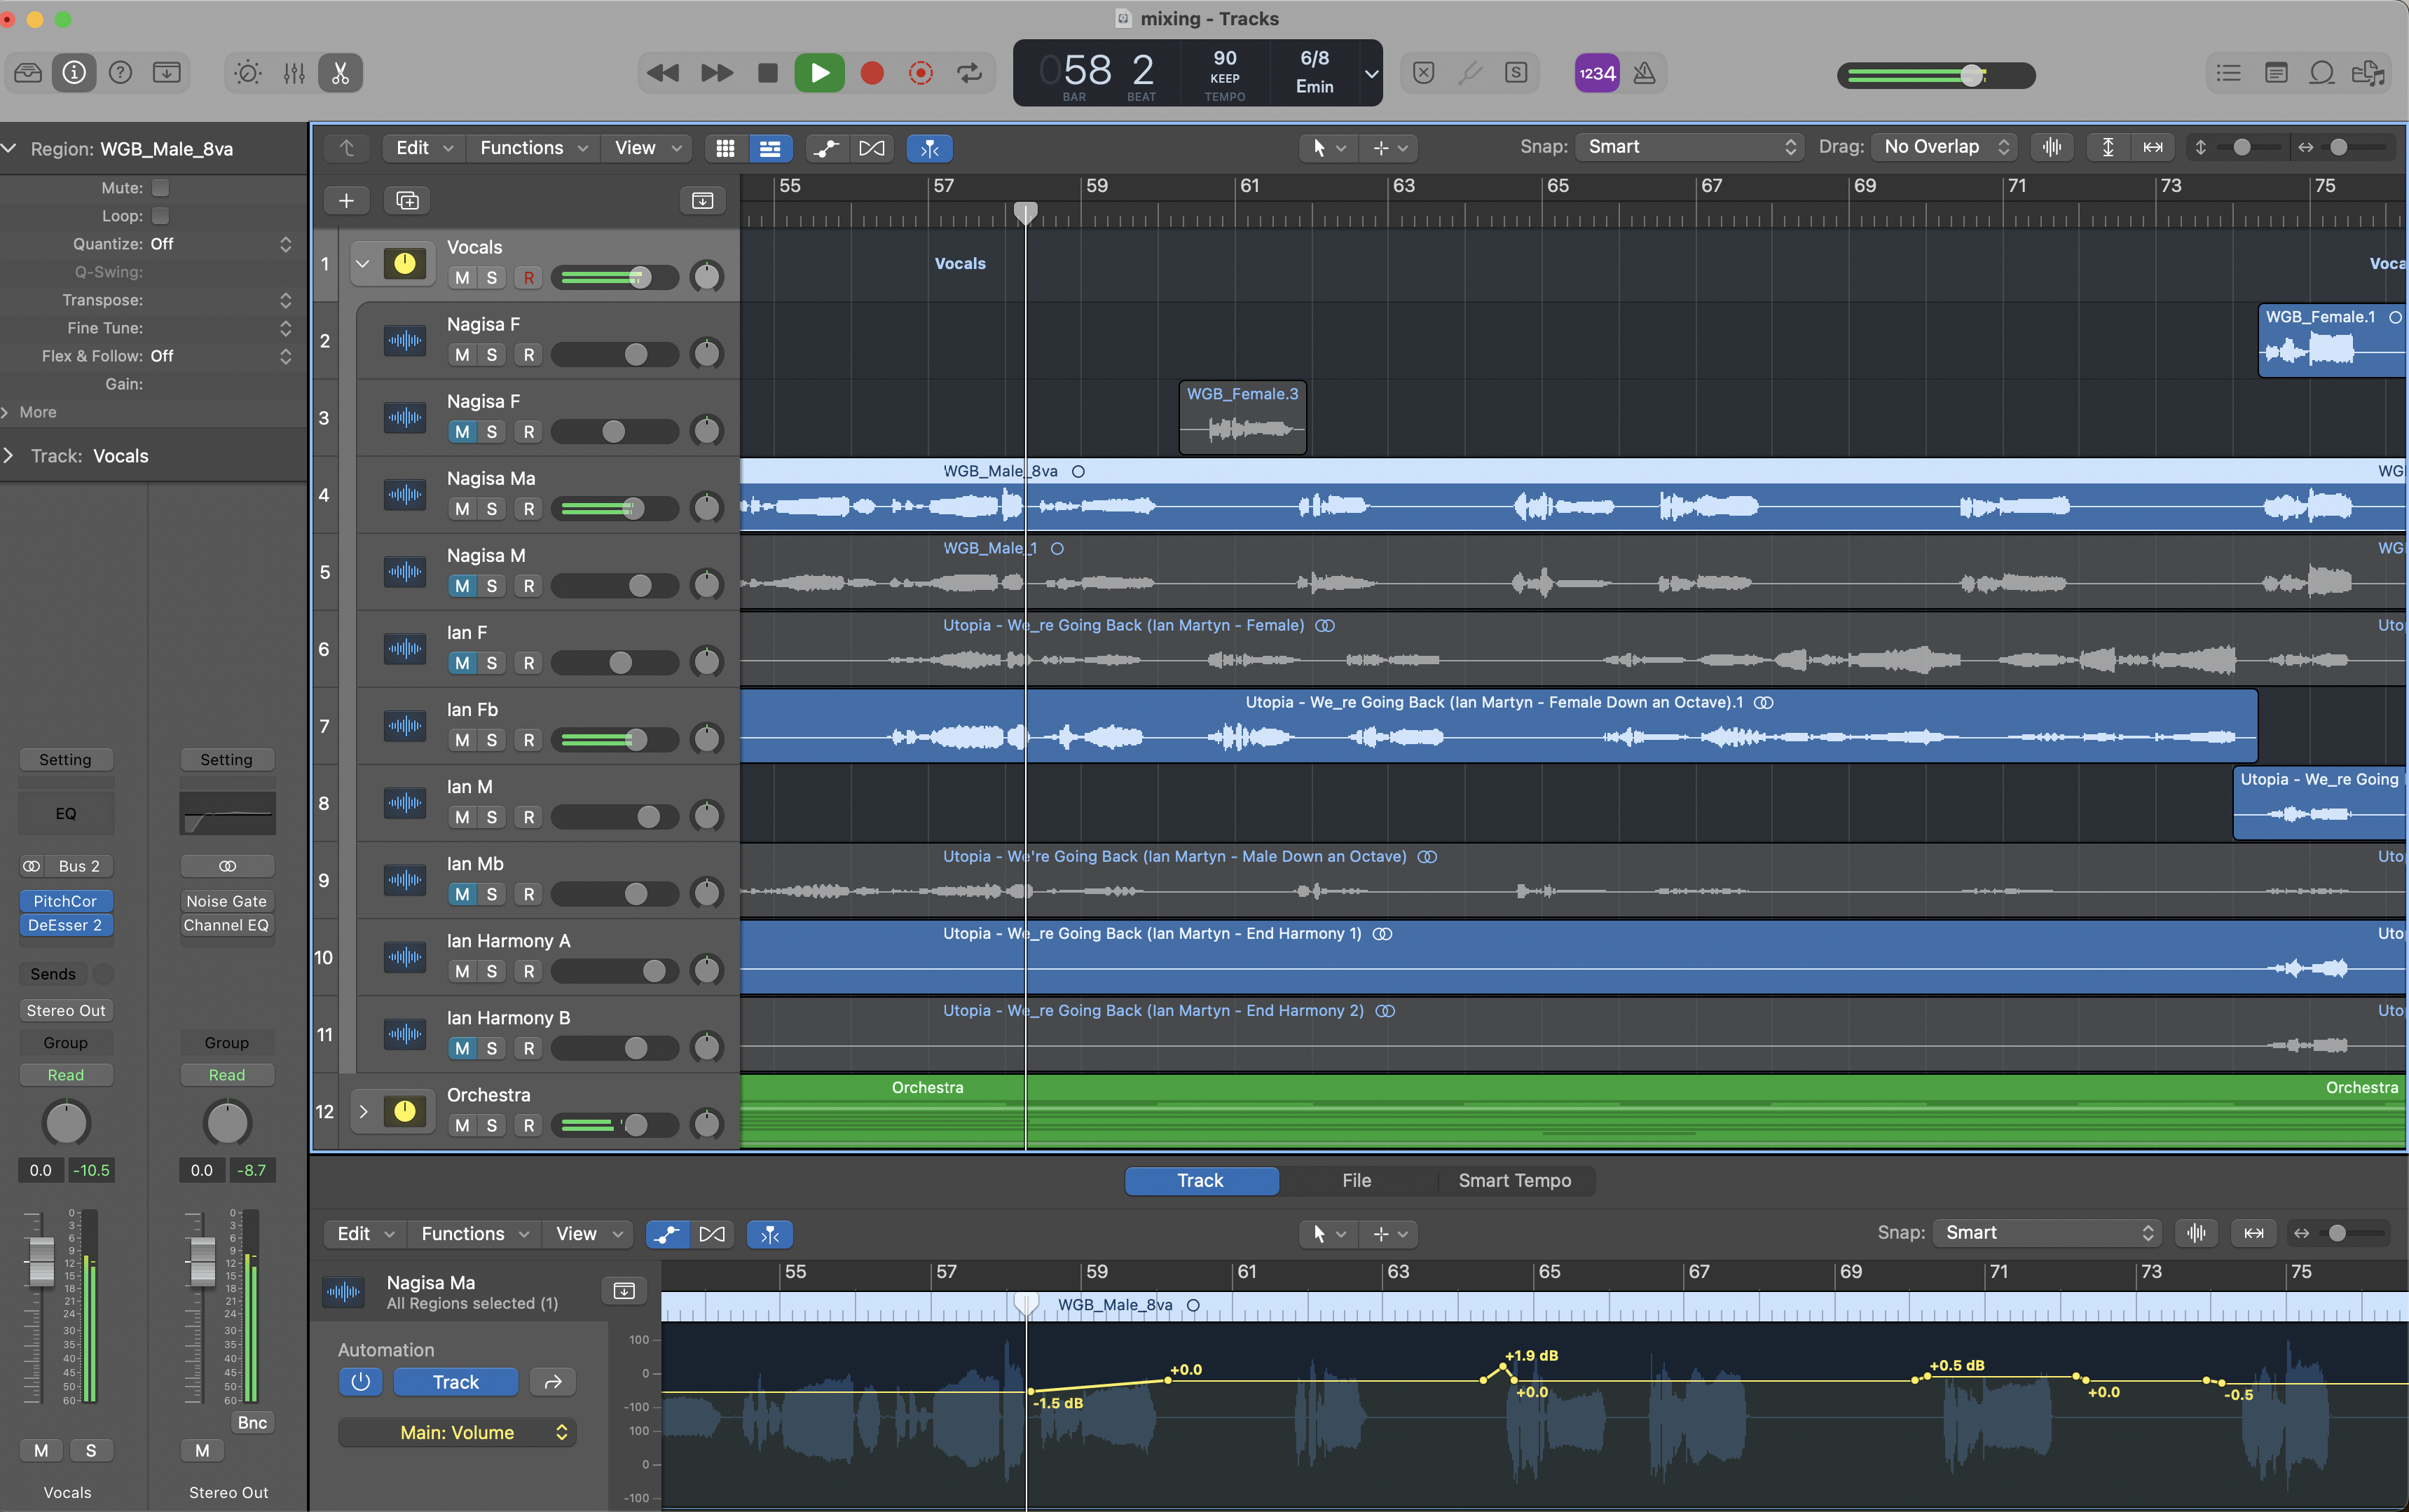Click the Vocals strip Setting button
Screen dimensions: 2409x1512
tap(65, 760)
